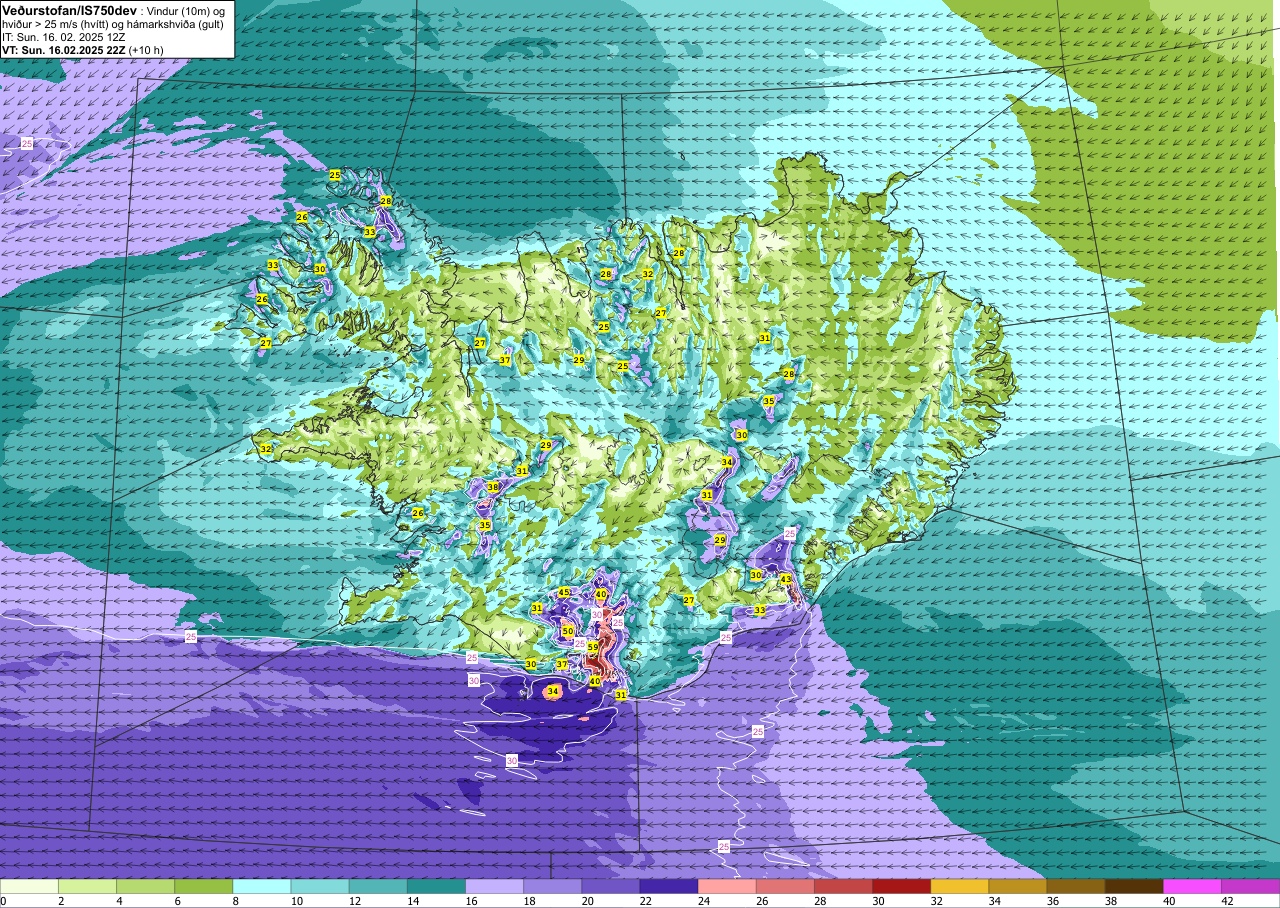The height and width of the screenshot is (908, 1280).
Task: Pick the 16–18 lavender legend swatch
Action: [495, 886]
